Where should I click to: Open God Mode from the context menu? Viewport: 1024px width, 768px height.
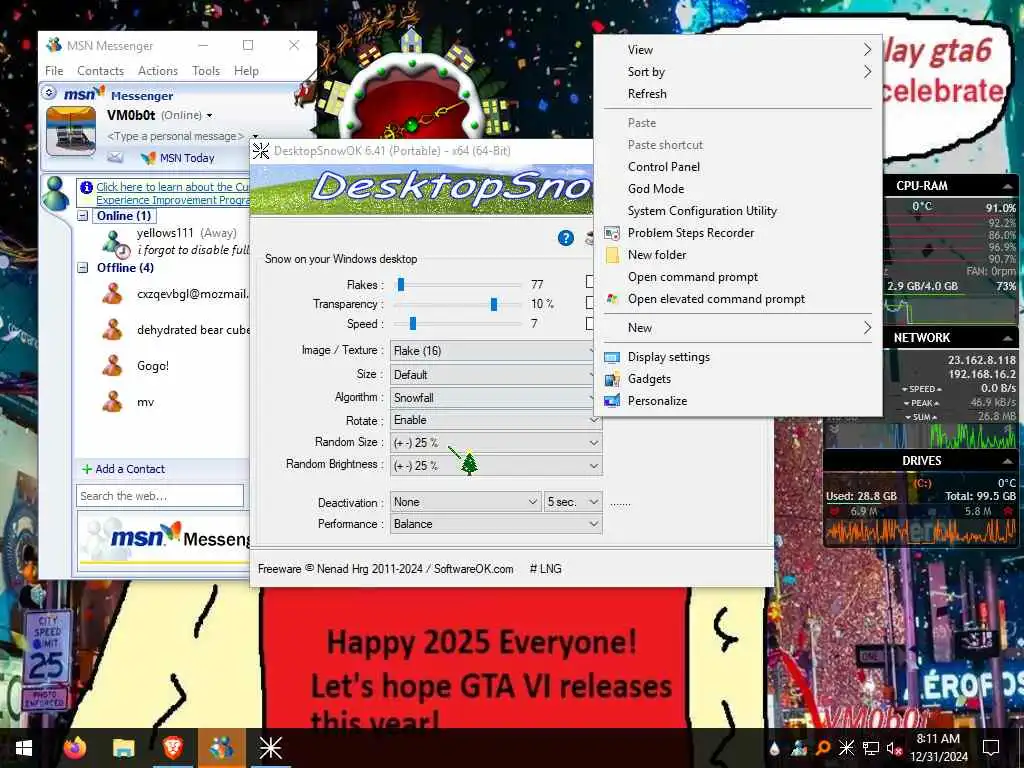[x=738, y=189]
